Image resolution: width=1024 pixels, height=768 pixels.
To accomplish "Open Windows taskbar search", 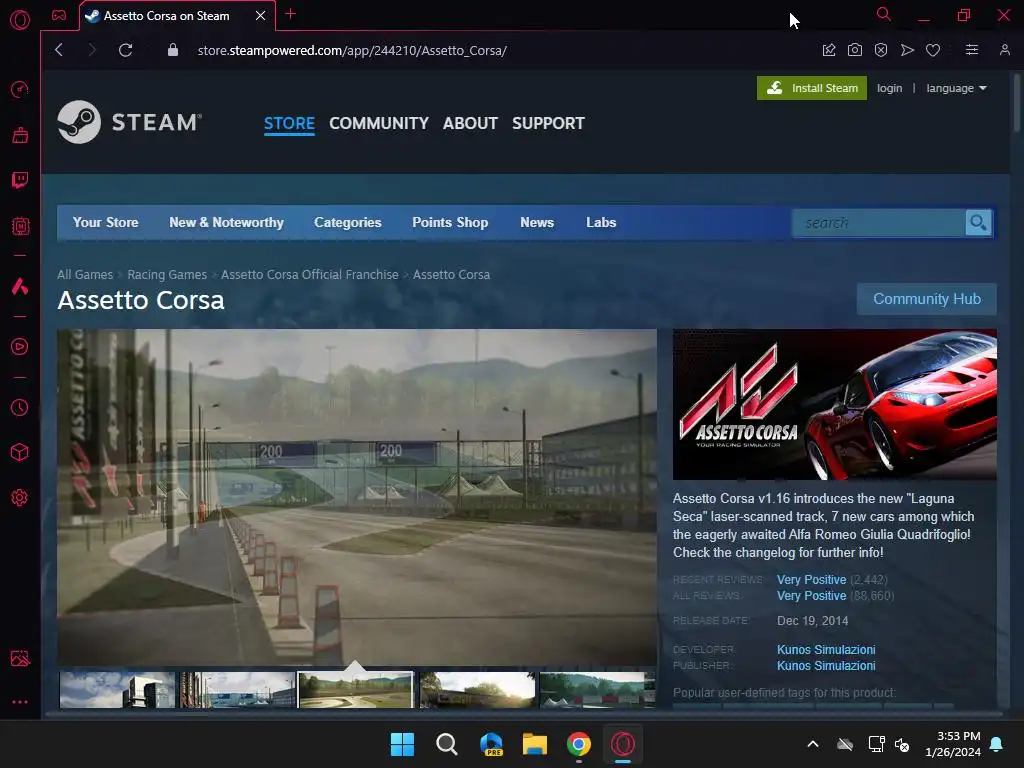I will point(447,744).
